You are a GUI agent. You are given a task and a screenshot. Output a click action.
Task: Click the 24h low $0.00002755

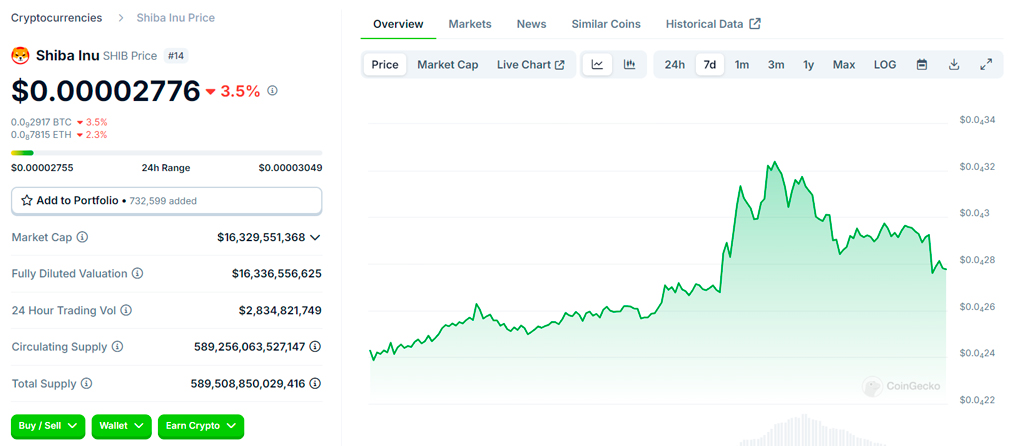pos(42,168)
